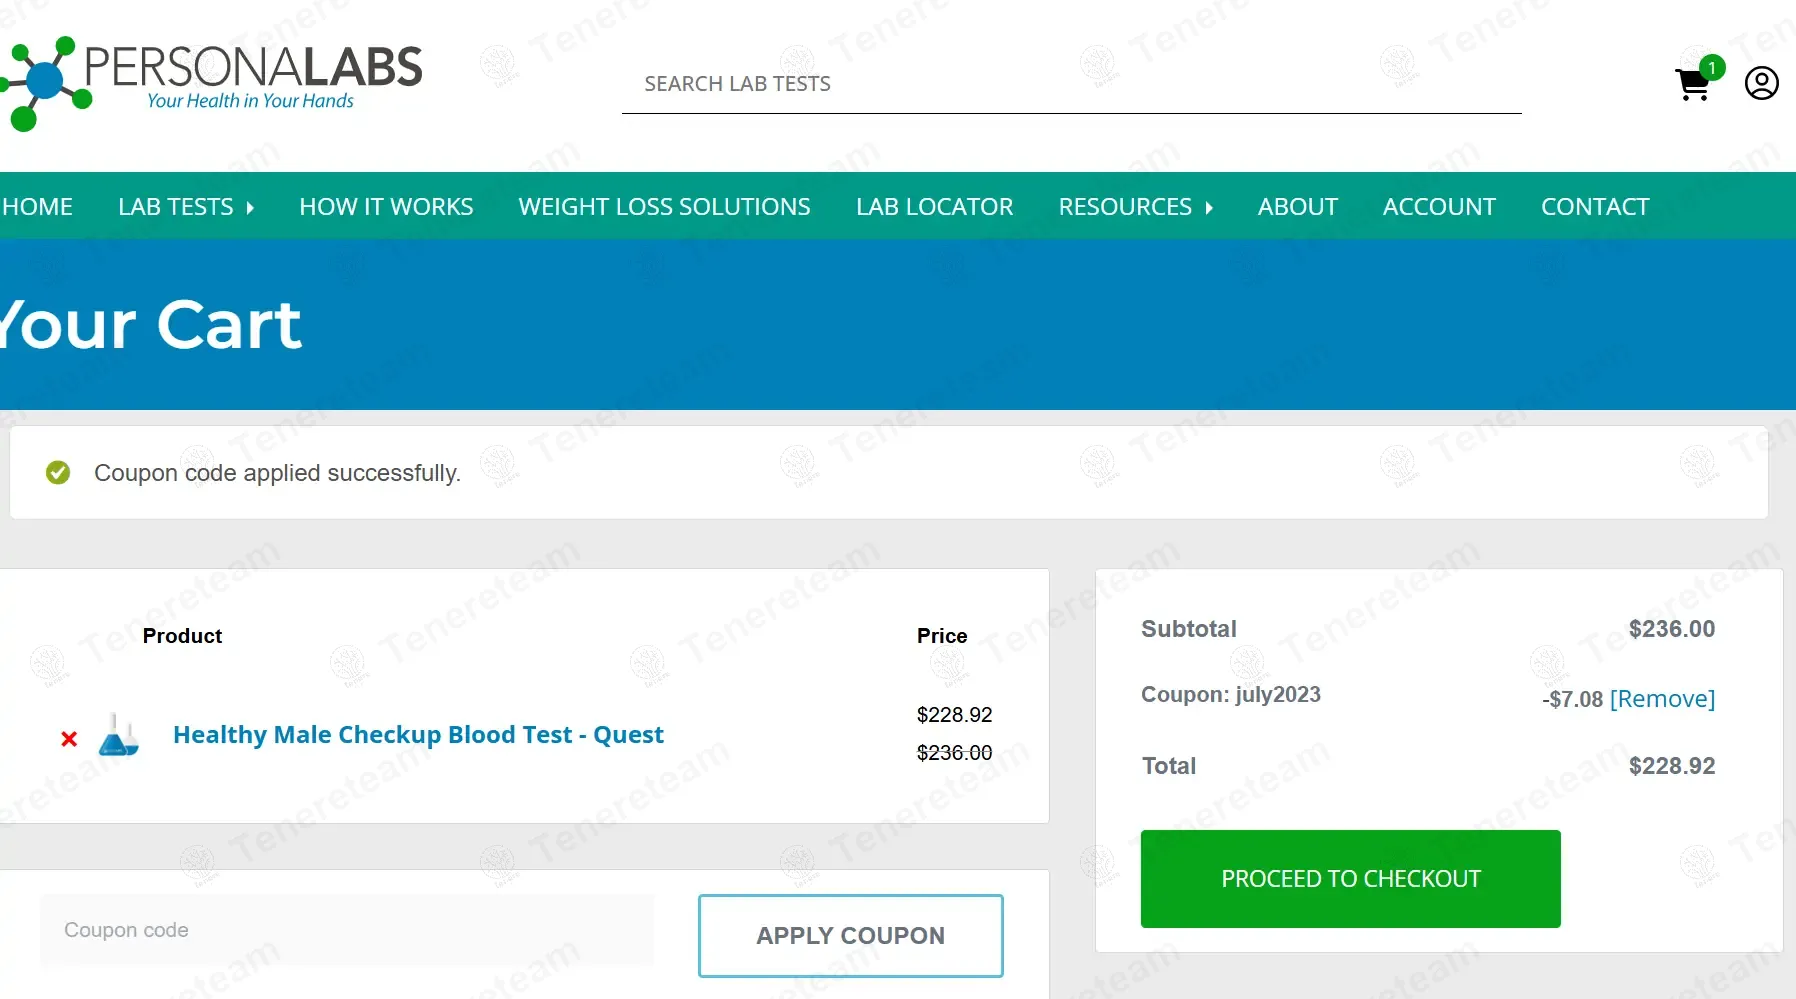Select the coupon discount -$7.08
The height and width of the screenshot is (999, 1796).
click(x=1572, y=700)
